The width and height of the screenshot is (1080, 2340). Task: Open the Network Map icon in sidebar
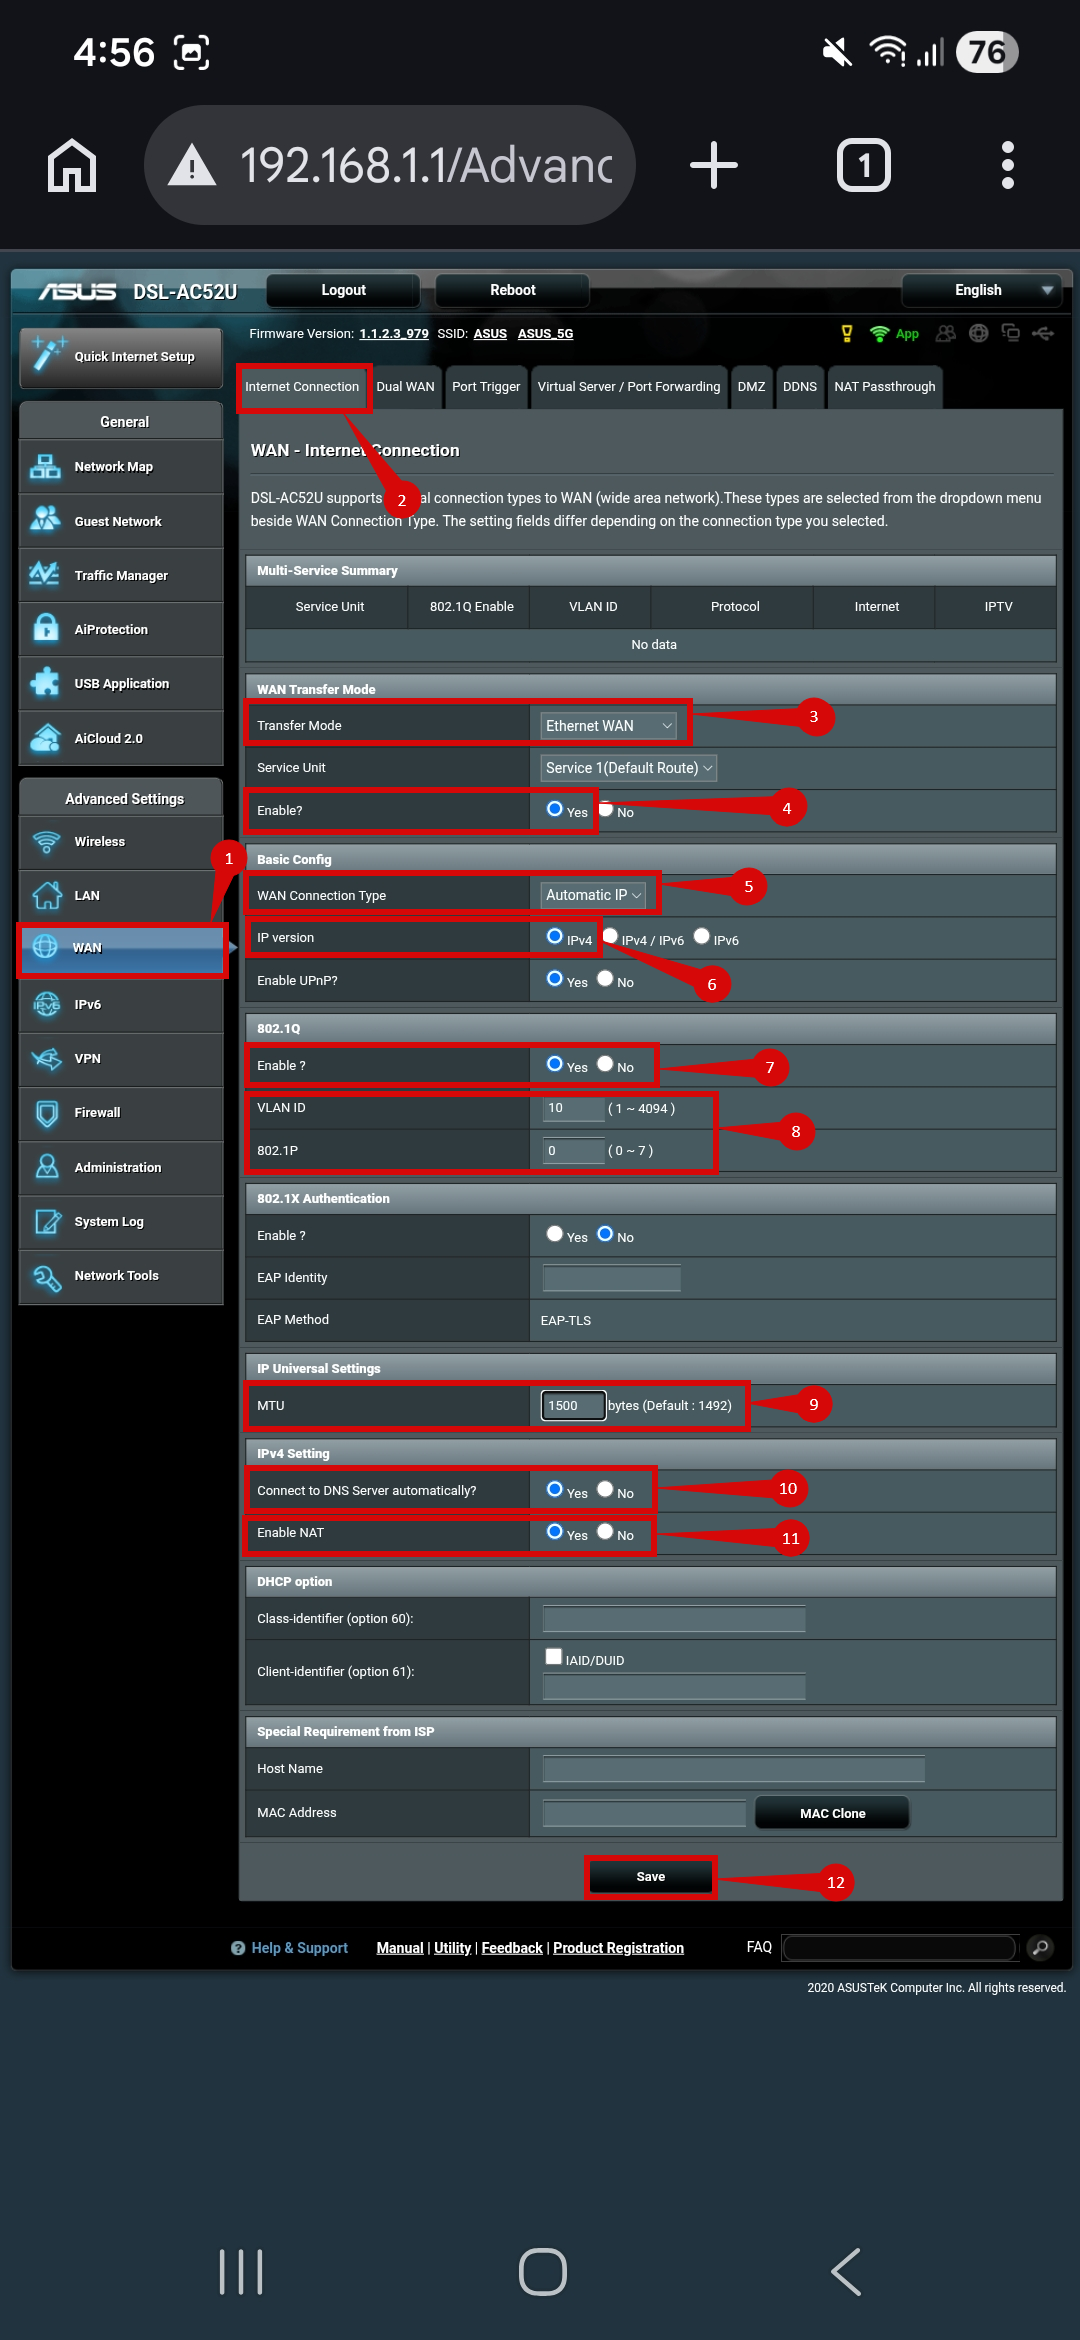[x=45, y=467]
